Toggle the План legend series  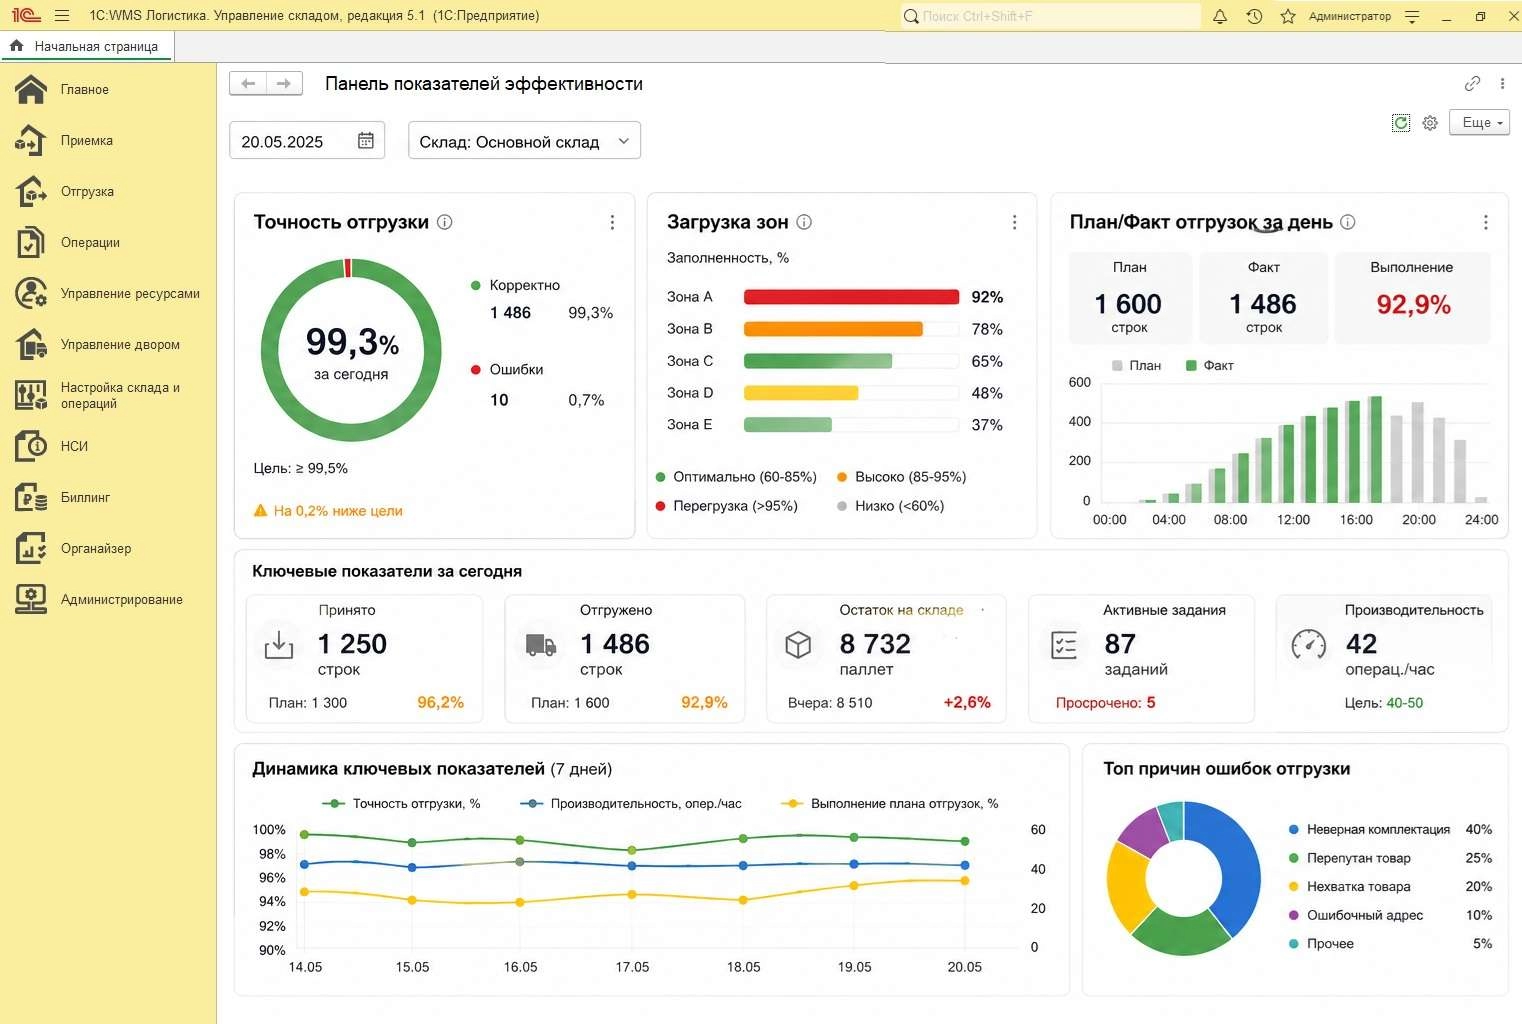click(x=1137, y=366)
